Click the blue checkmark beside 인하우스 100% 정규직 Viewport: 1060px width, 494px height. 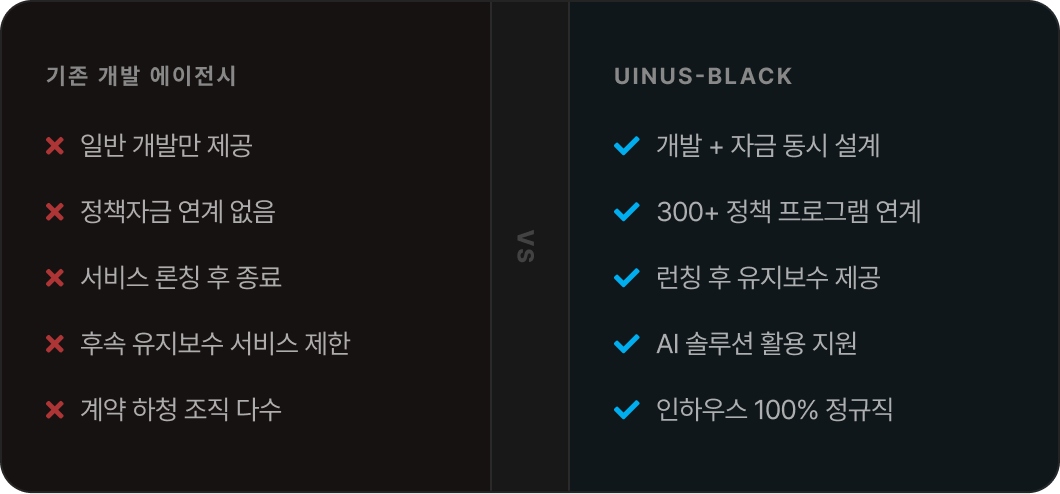(x=626, y=410)
